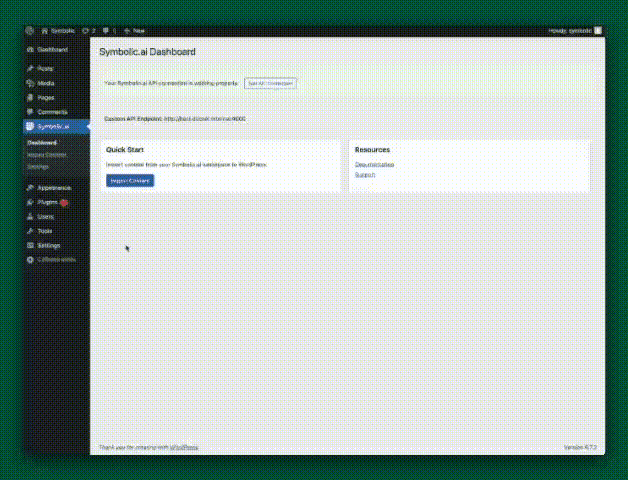
Task: Click the Quick Start import description text
Action: tap(186, 165)
